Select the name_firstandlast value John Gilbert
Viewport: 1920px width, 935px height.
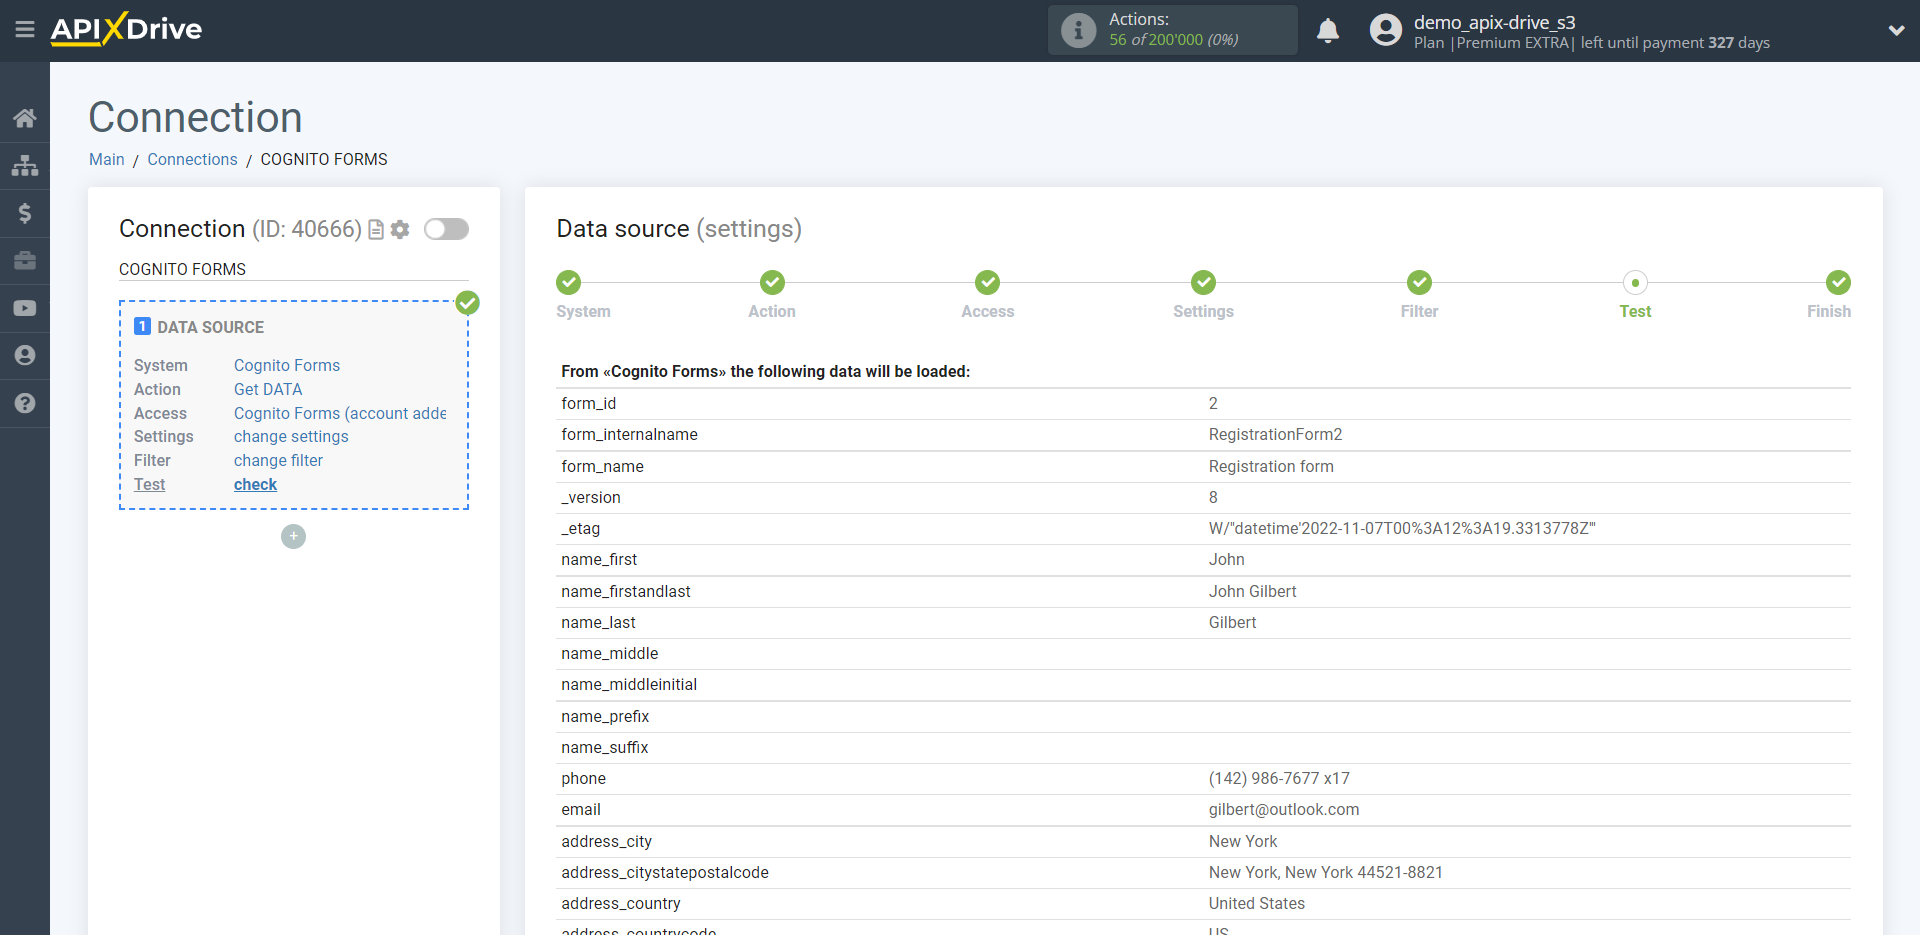(x=1252, y=592)
